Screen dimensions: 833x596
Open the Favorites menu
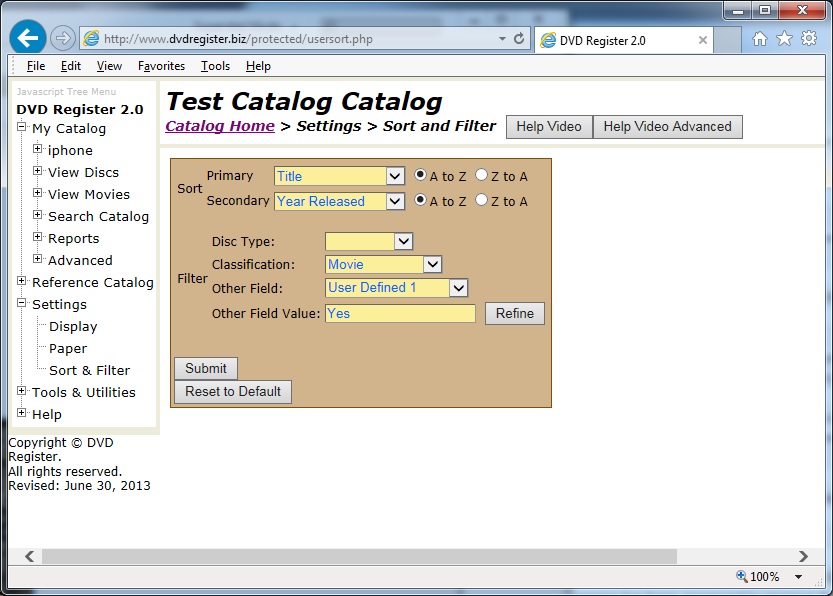(x=162, y=66)
